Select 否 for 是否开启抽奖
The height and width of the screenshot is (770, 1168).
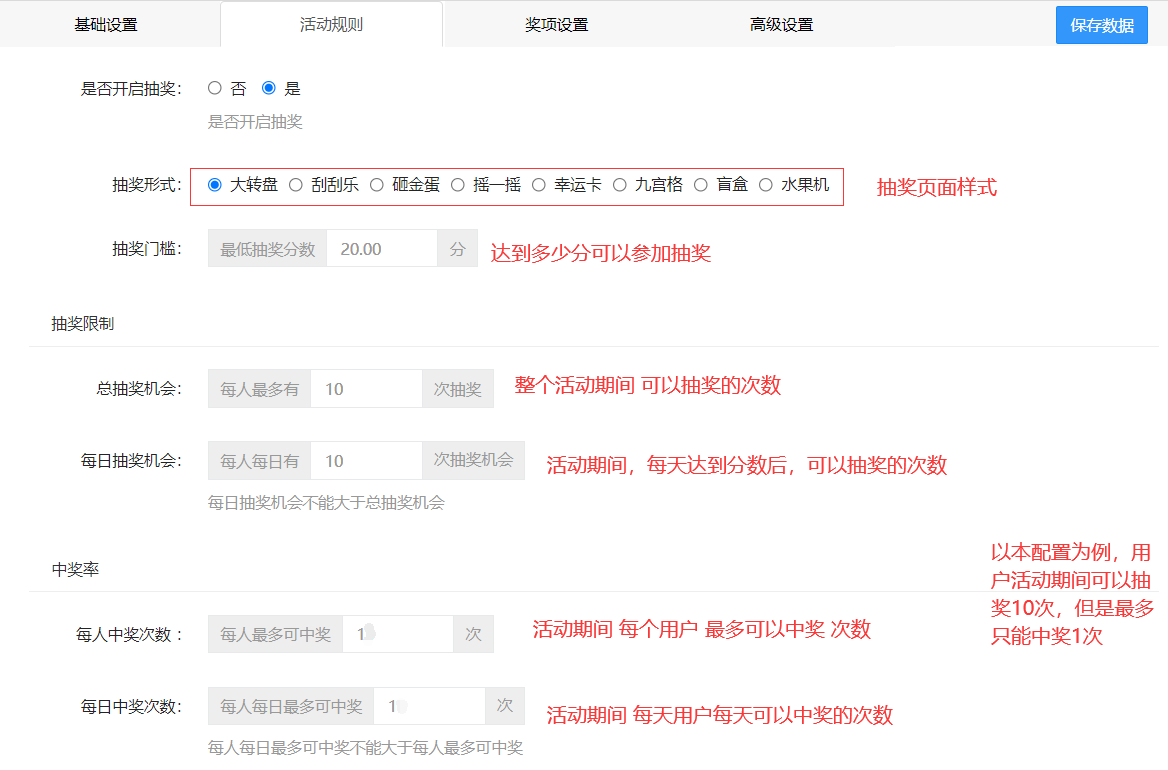215,88
